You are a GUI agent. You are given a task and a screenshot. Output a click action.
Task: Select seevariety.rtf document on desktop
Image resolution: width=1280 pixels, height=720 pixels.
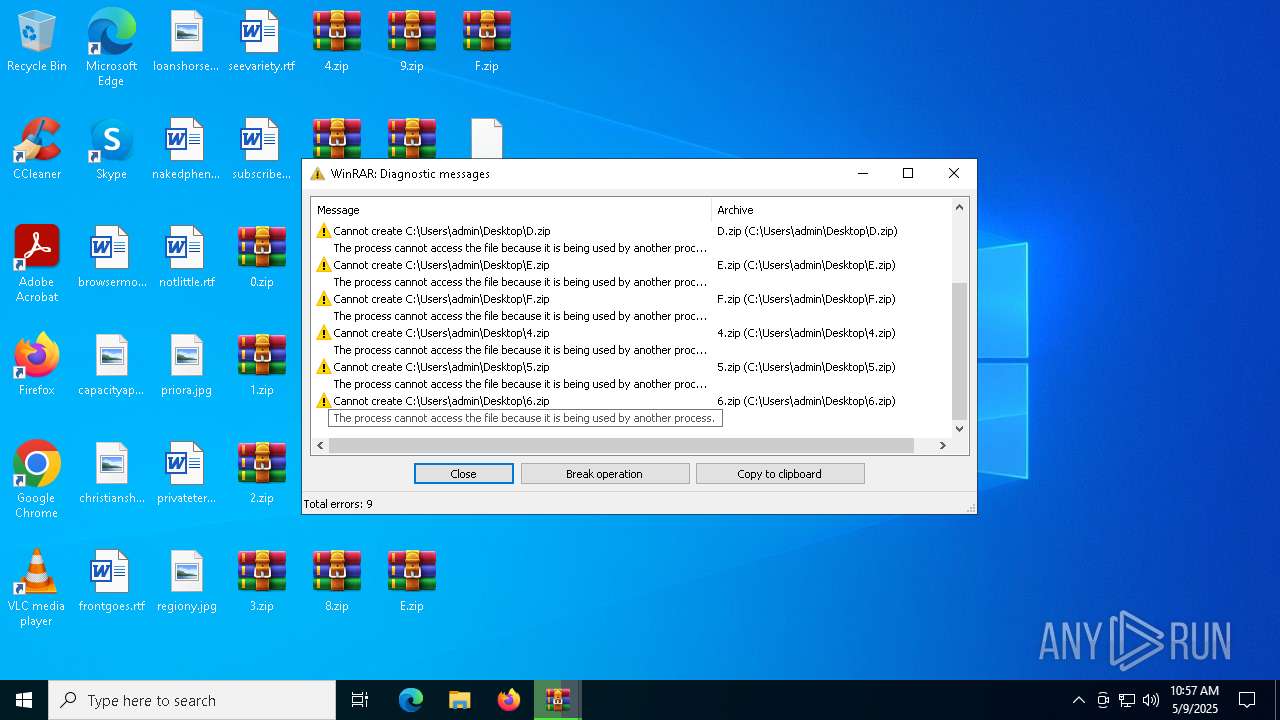click(x=261, y=42)
